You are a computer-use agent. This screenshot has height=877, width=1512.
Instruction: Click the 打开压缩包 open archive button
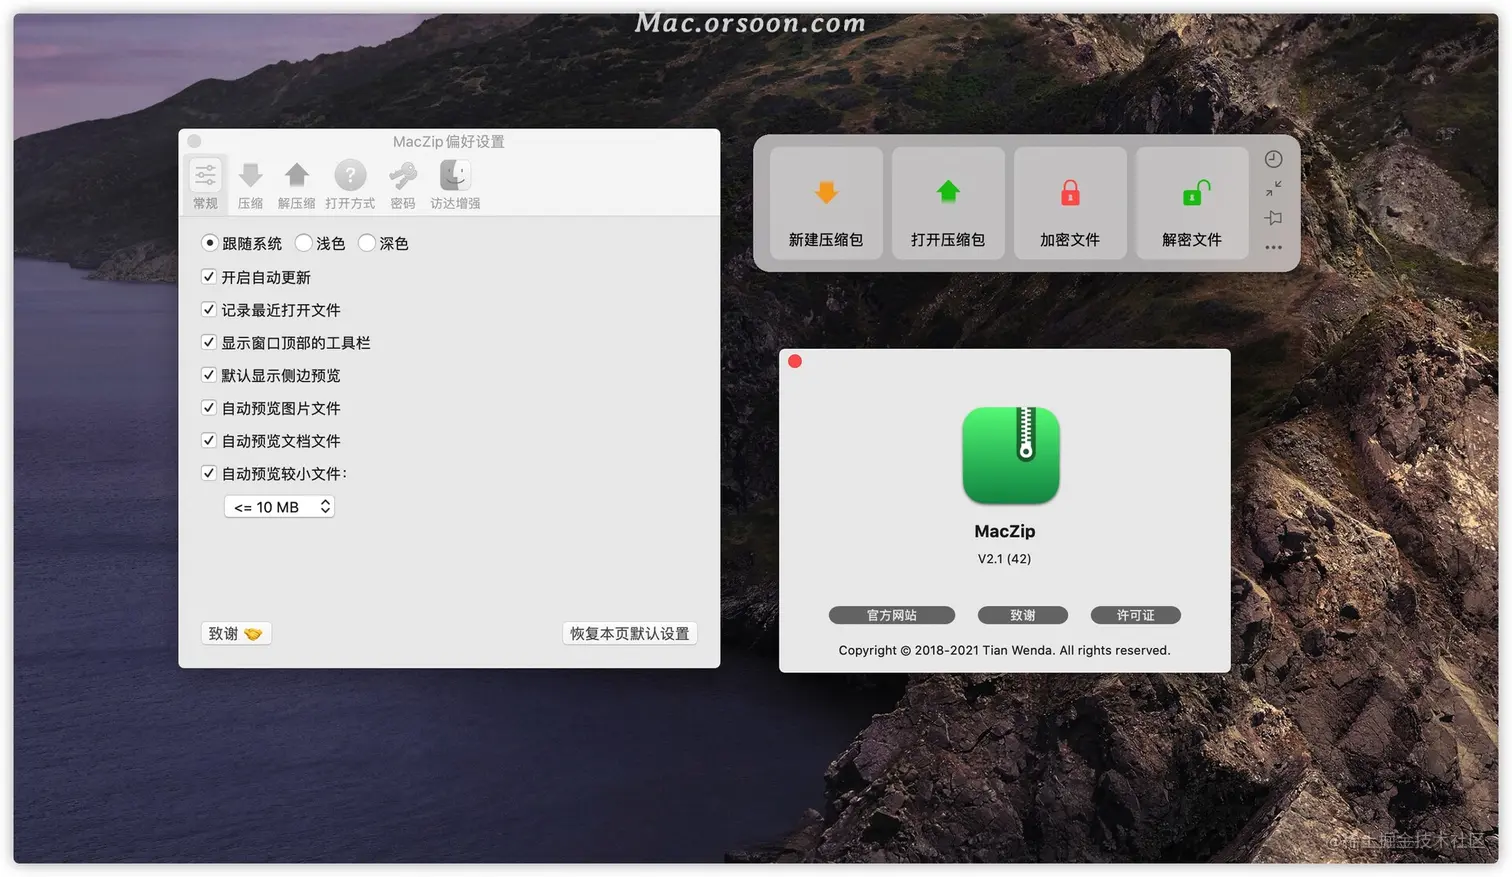(948, 203)
